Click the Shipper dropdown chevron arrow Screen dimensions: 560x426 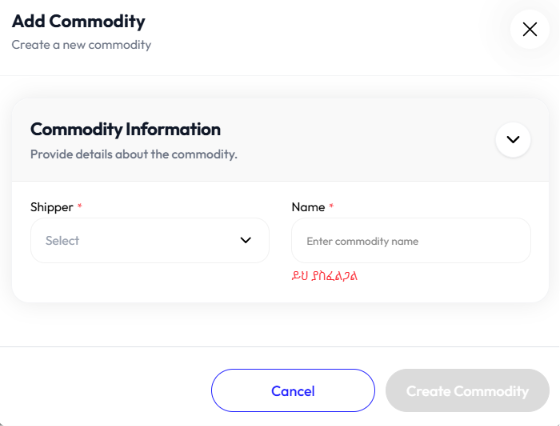(x=246, y=240)
